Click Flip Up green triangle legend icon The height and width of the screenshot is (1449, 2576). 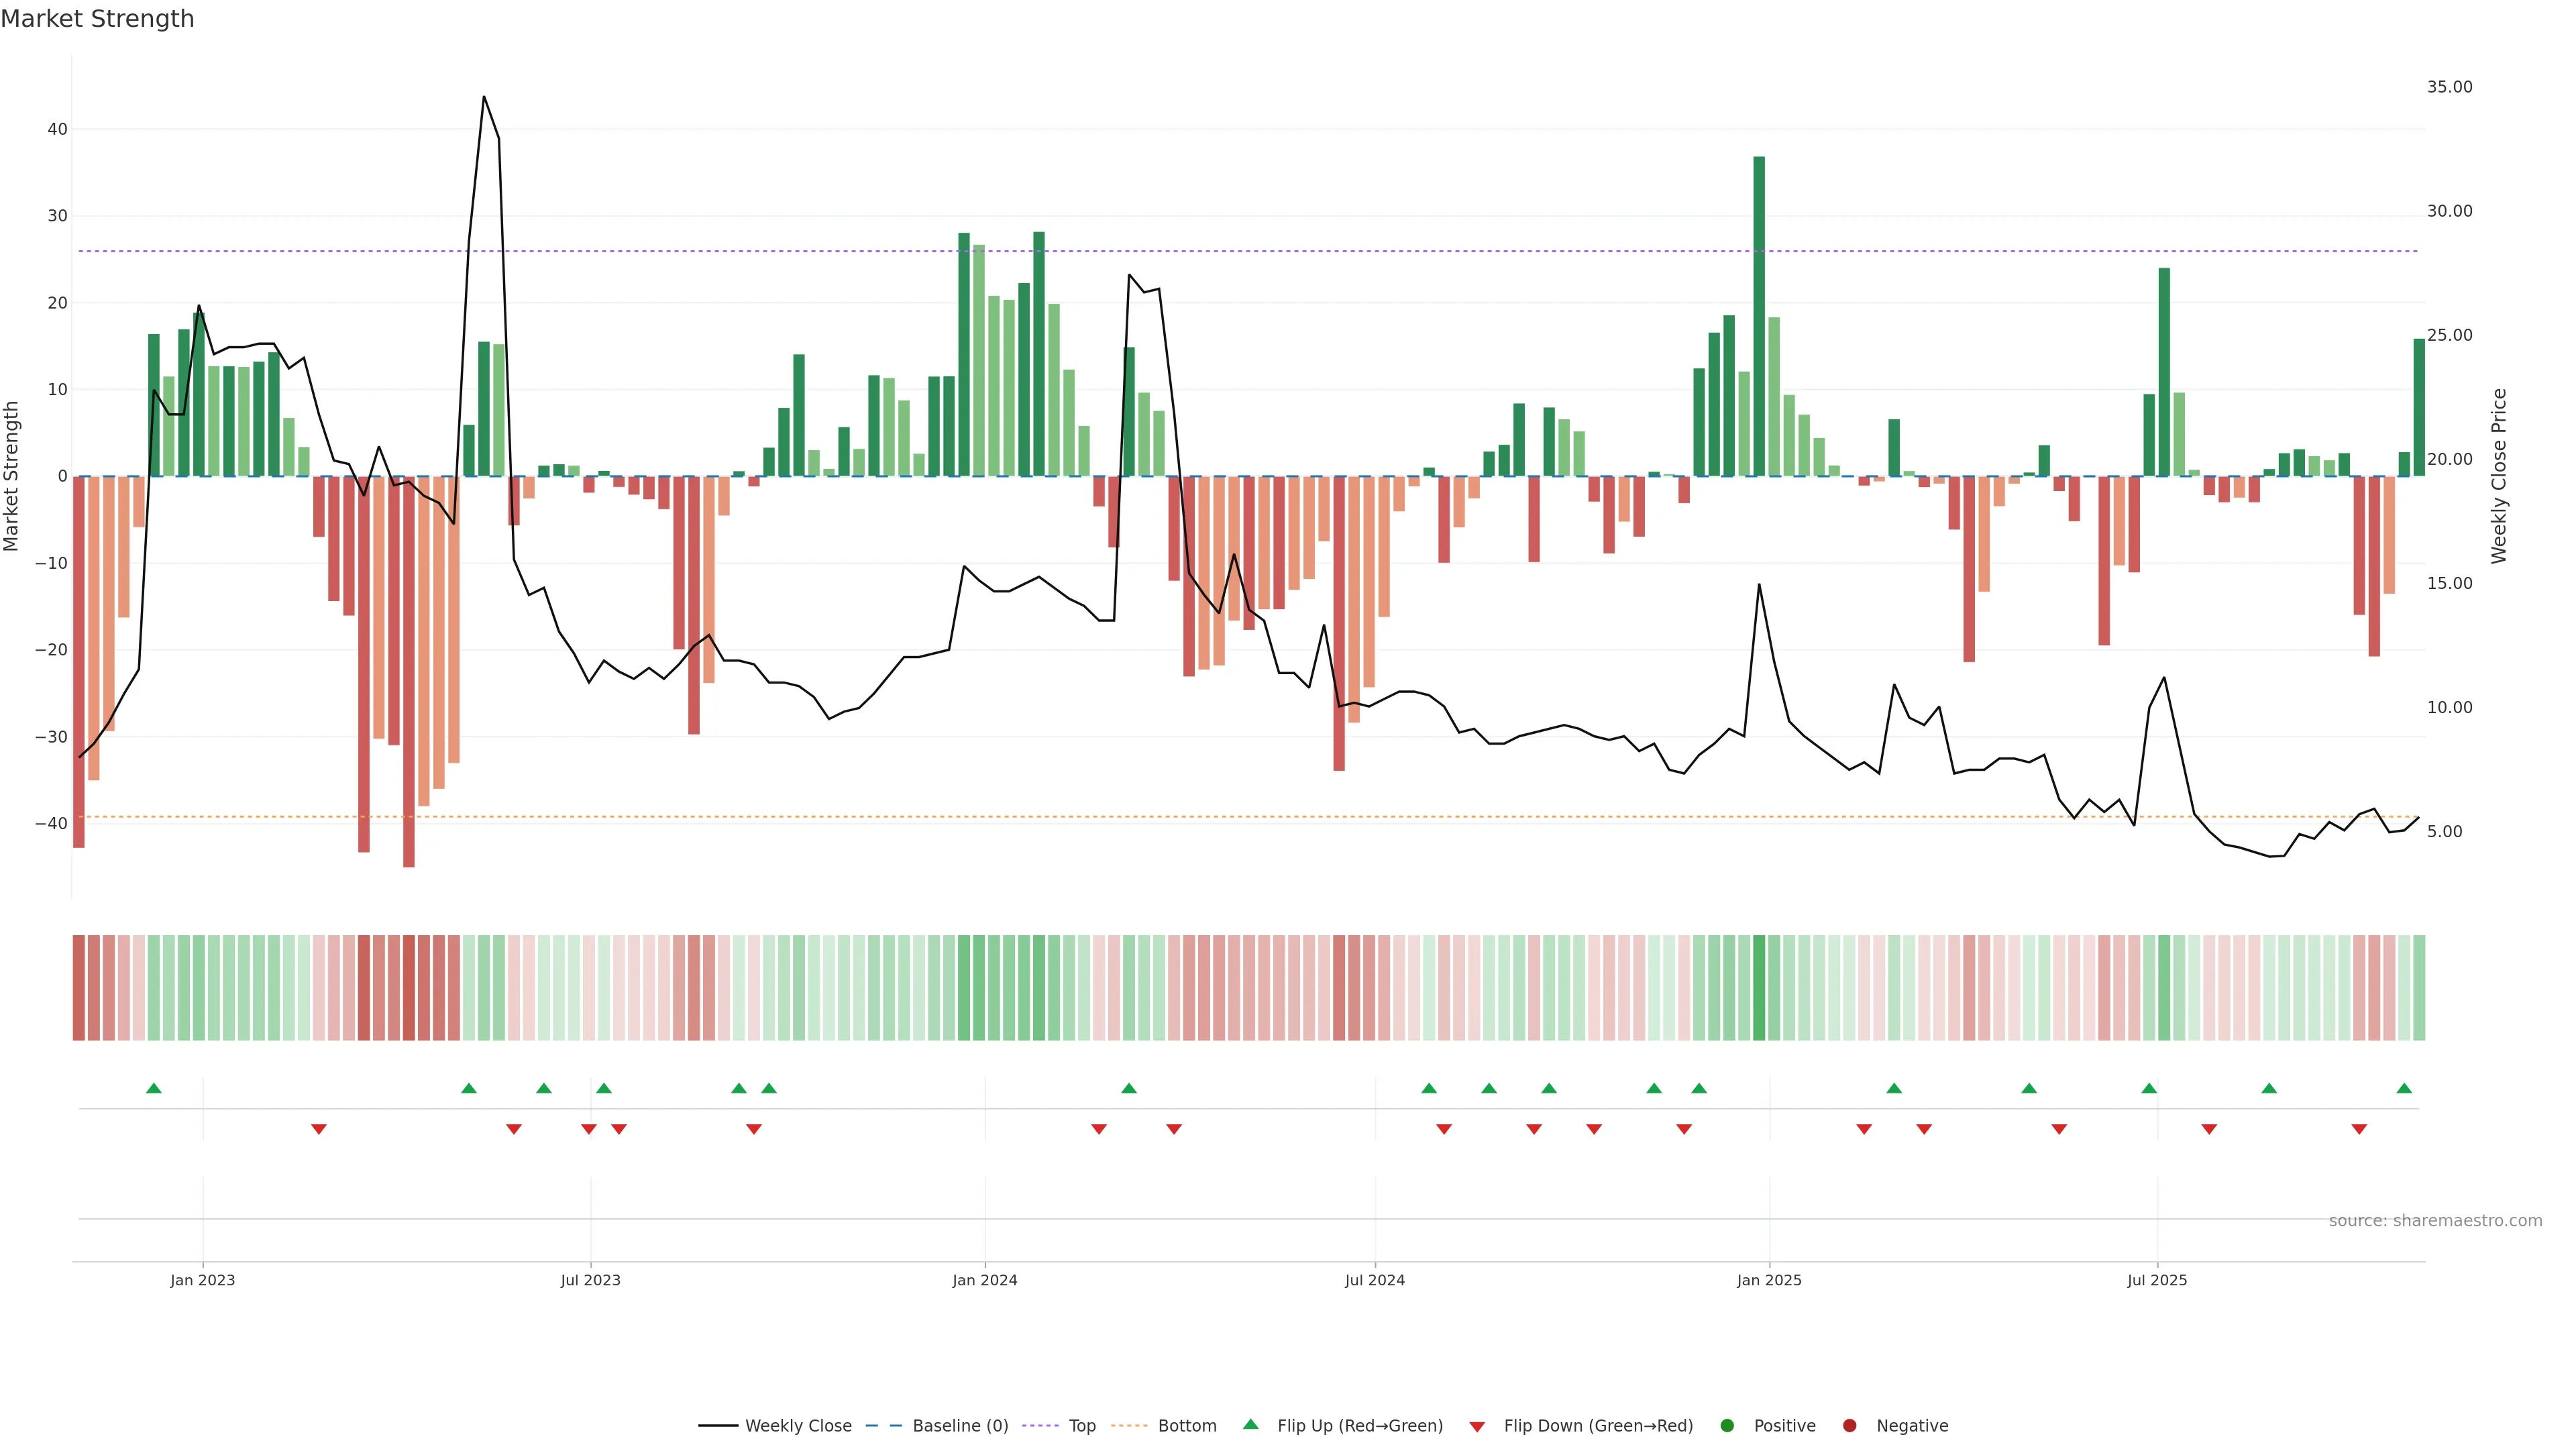1250,1425
